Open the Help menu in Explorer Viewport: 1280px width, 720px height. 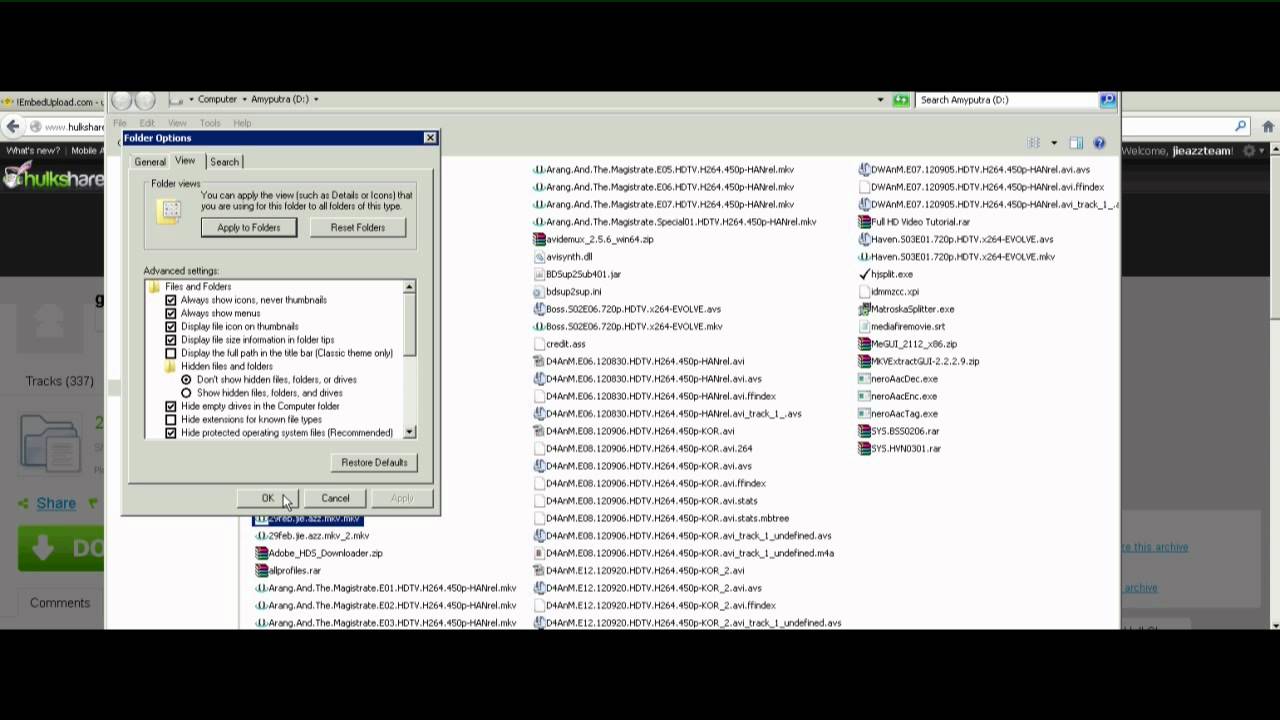click(242, 123)
